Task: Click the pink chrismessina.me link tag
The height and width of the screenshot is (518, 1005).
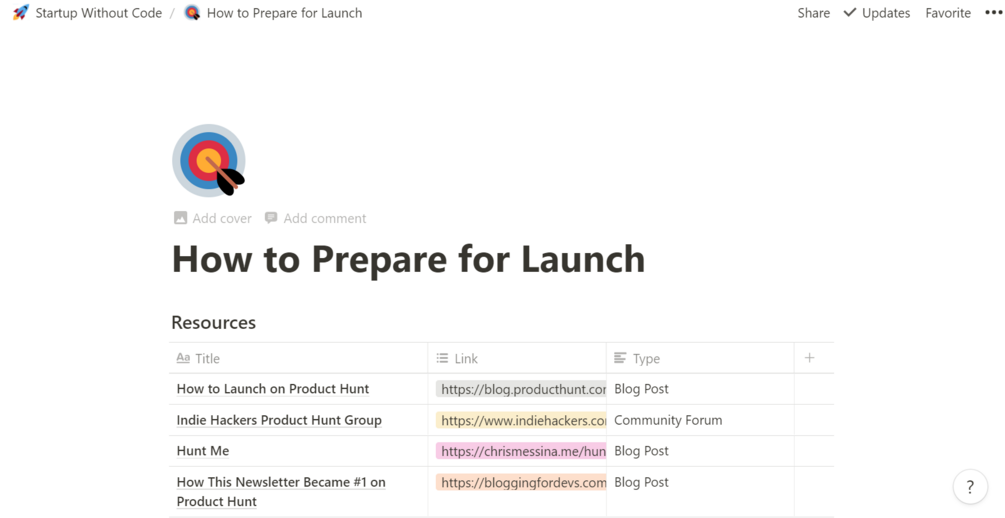Action: coord(522,451)
